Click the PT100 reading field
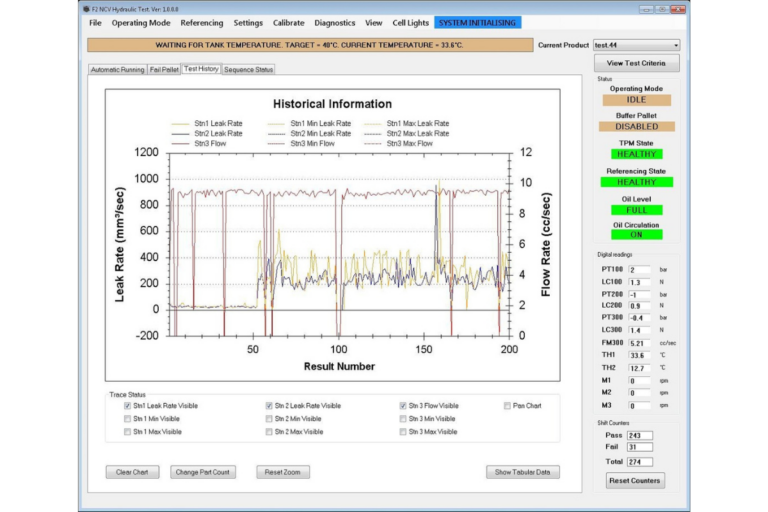The height and width of the screenshot is (512, 768). point(639,270)
